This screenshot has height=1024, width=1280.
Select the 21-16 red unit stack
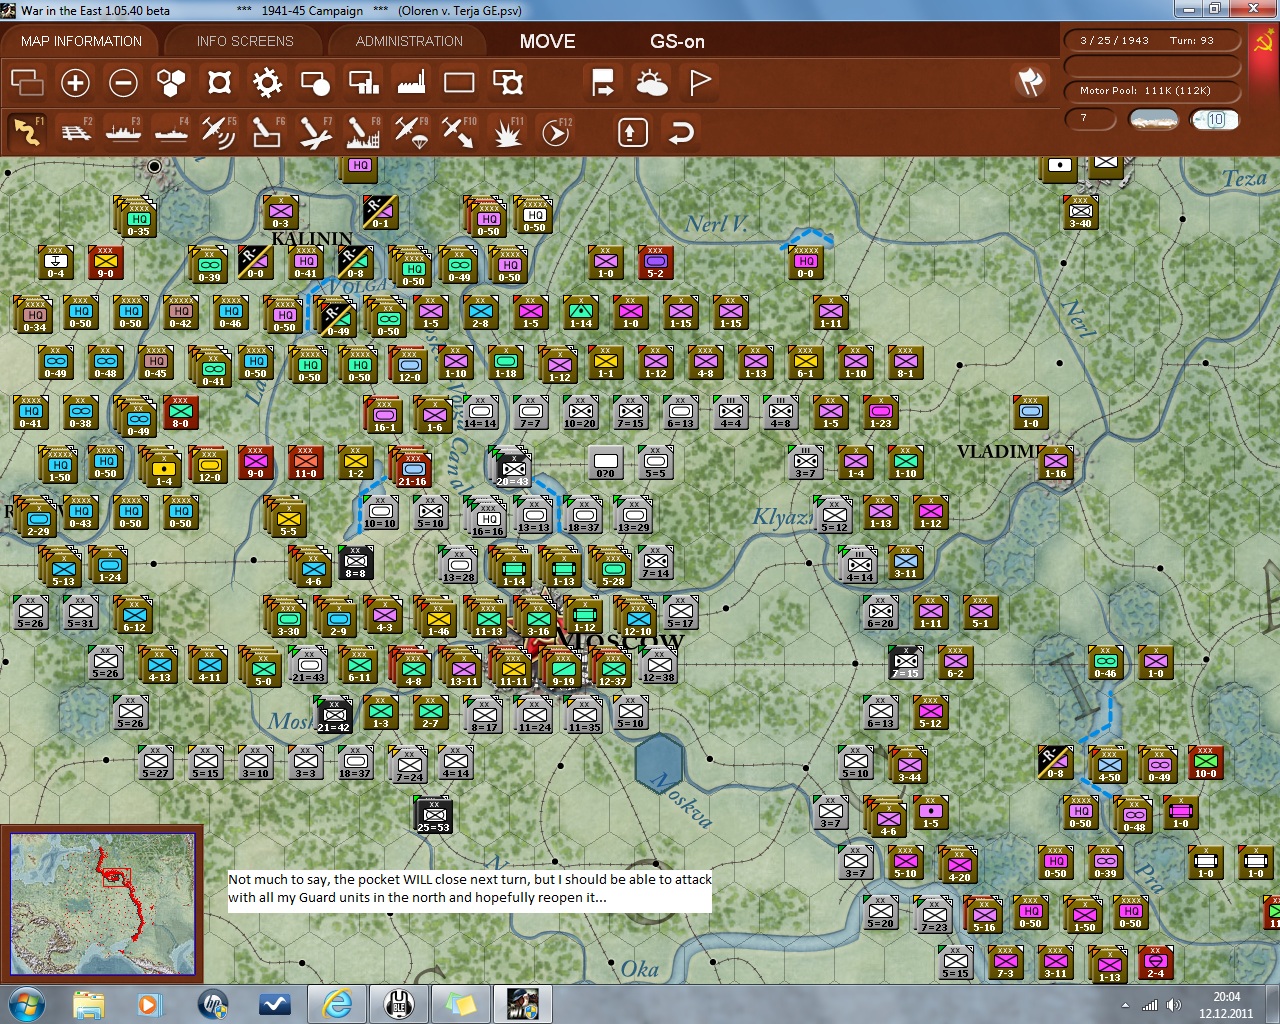coord(412,468)
